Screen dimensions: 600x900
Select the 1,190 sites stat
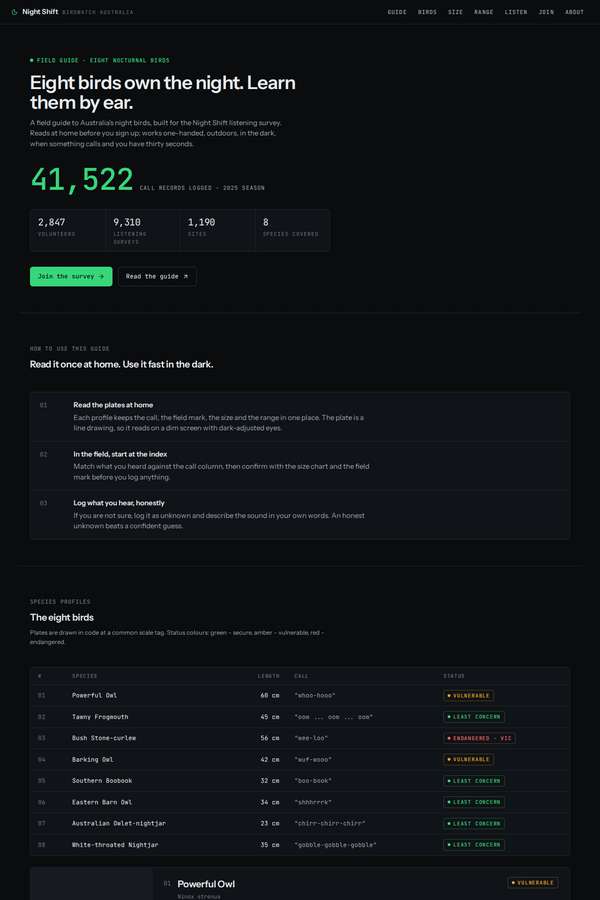tap(217, 230)
